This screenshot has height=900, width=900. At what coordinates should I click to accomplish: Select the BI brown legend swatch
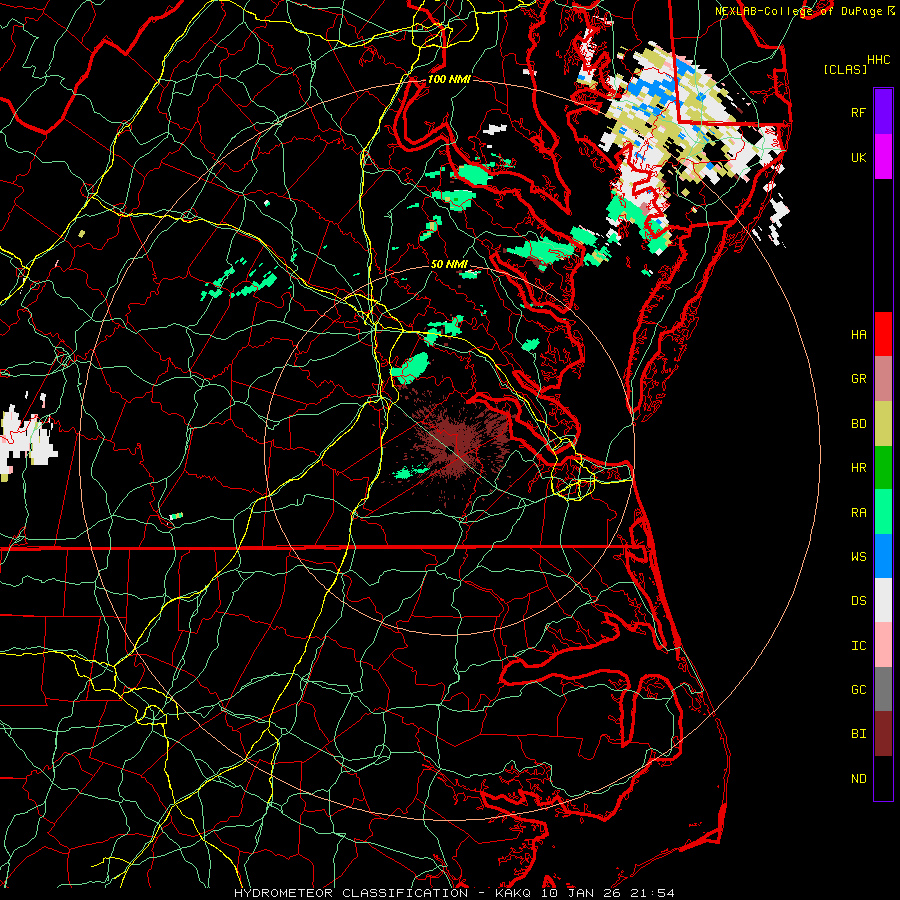pos(883,734)
